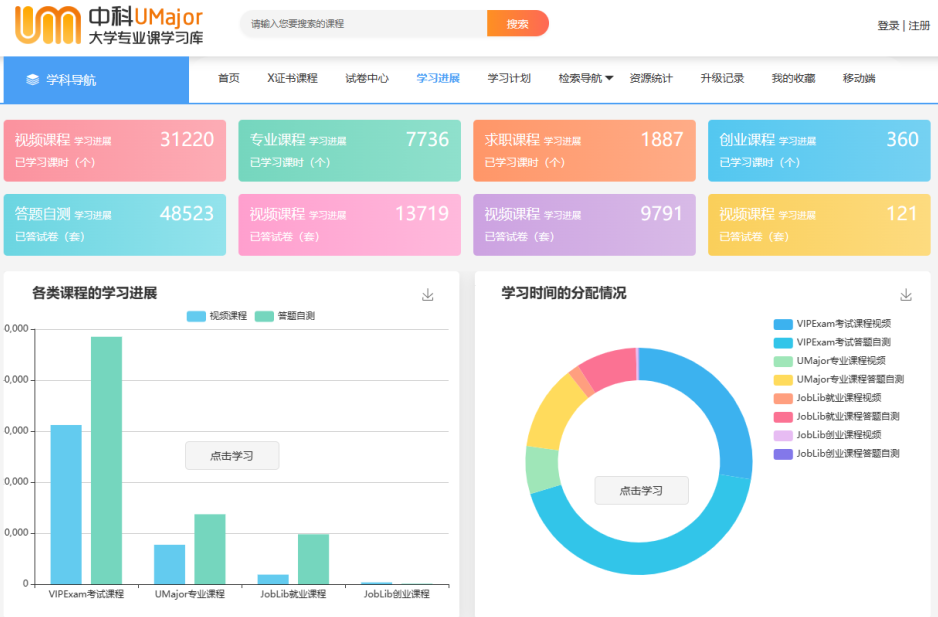Toggle UMajor专业课程答题自测 legend item
The height and width of the screenshot is (617, 938).
coord(840,380)
